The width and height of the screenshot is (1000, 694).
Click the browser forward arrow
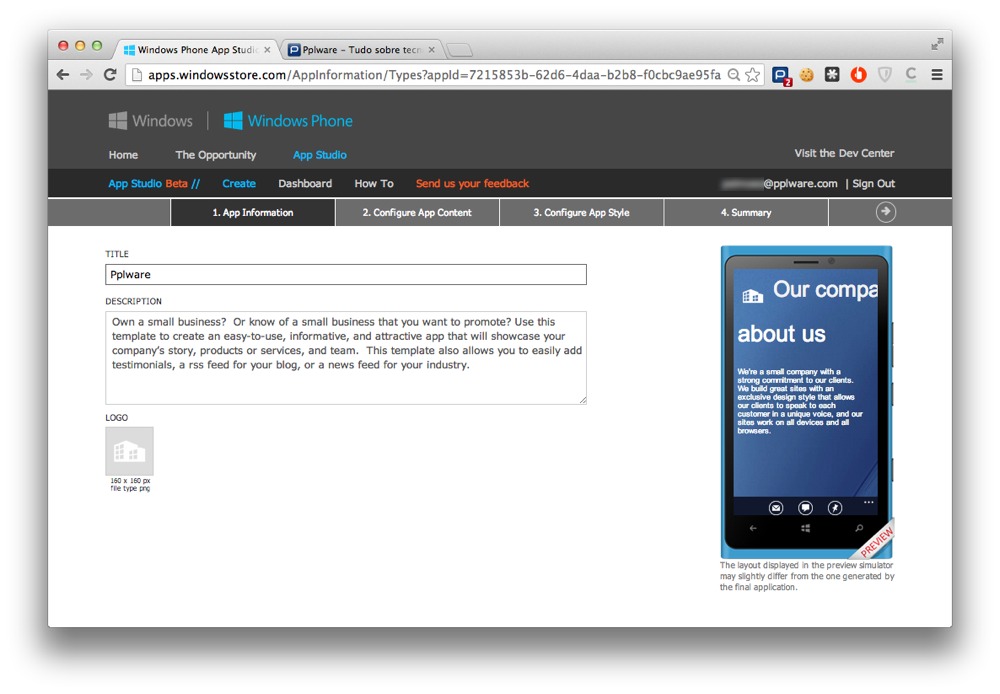[x=86, y=75]
